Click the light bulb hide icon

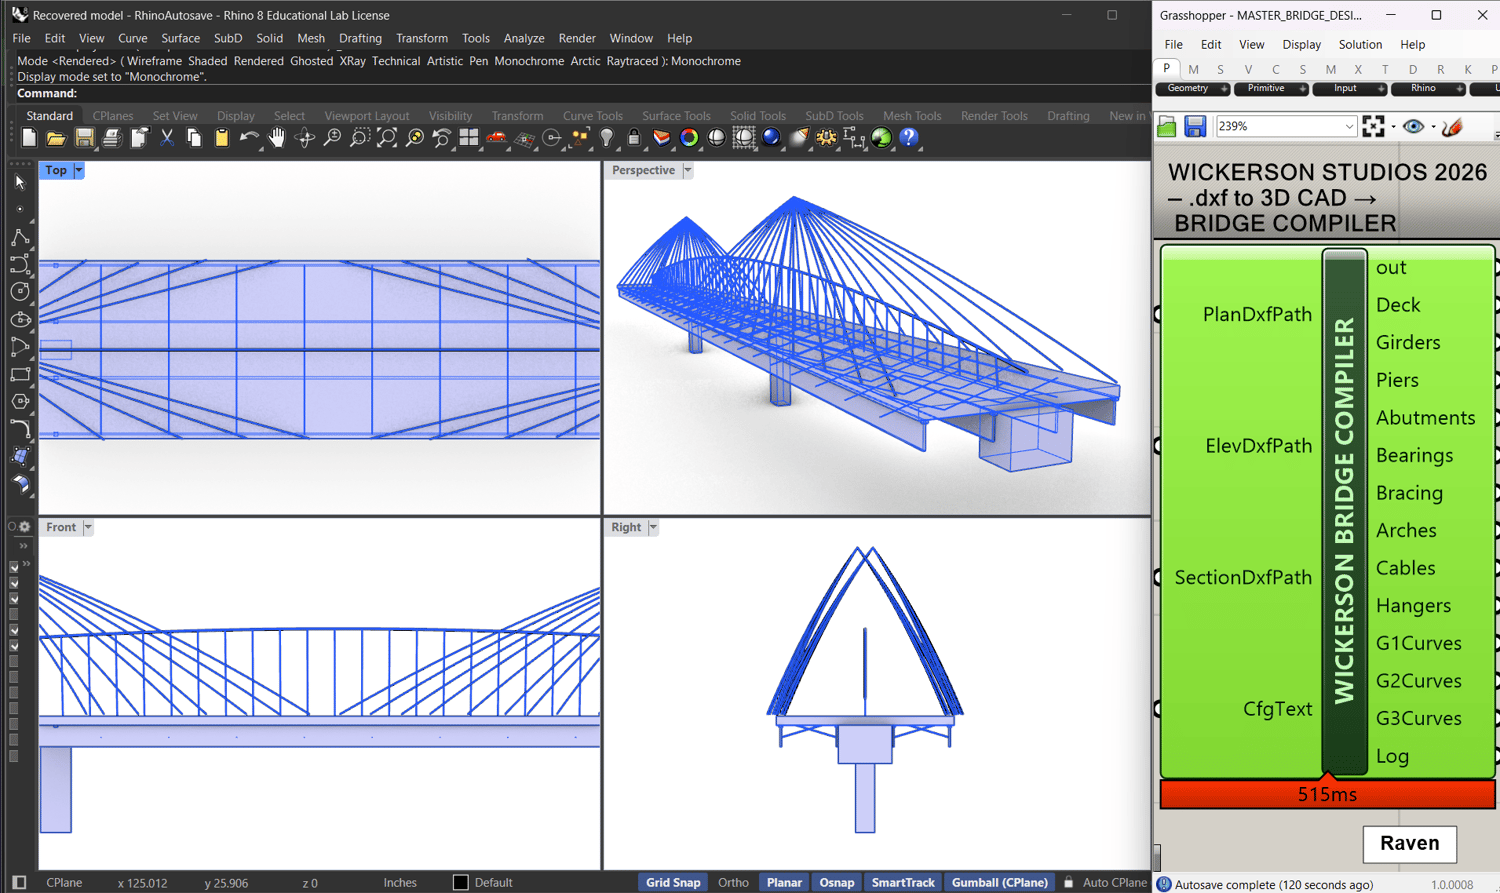(607, 138)
